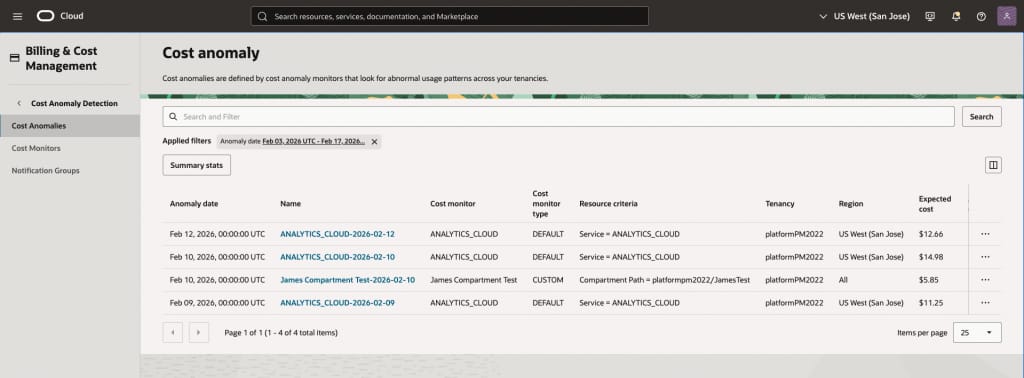Open the James Compartment Test-2026-02-10 link
1024x378 pixels.
347,279
